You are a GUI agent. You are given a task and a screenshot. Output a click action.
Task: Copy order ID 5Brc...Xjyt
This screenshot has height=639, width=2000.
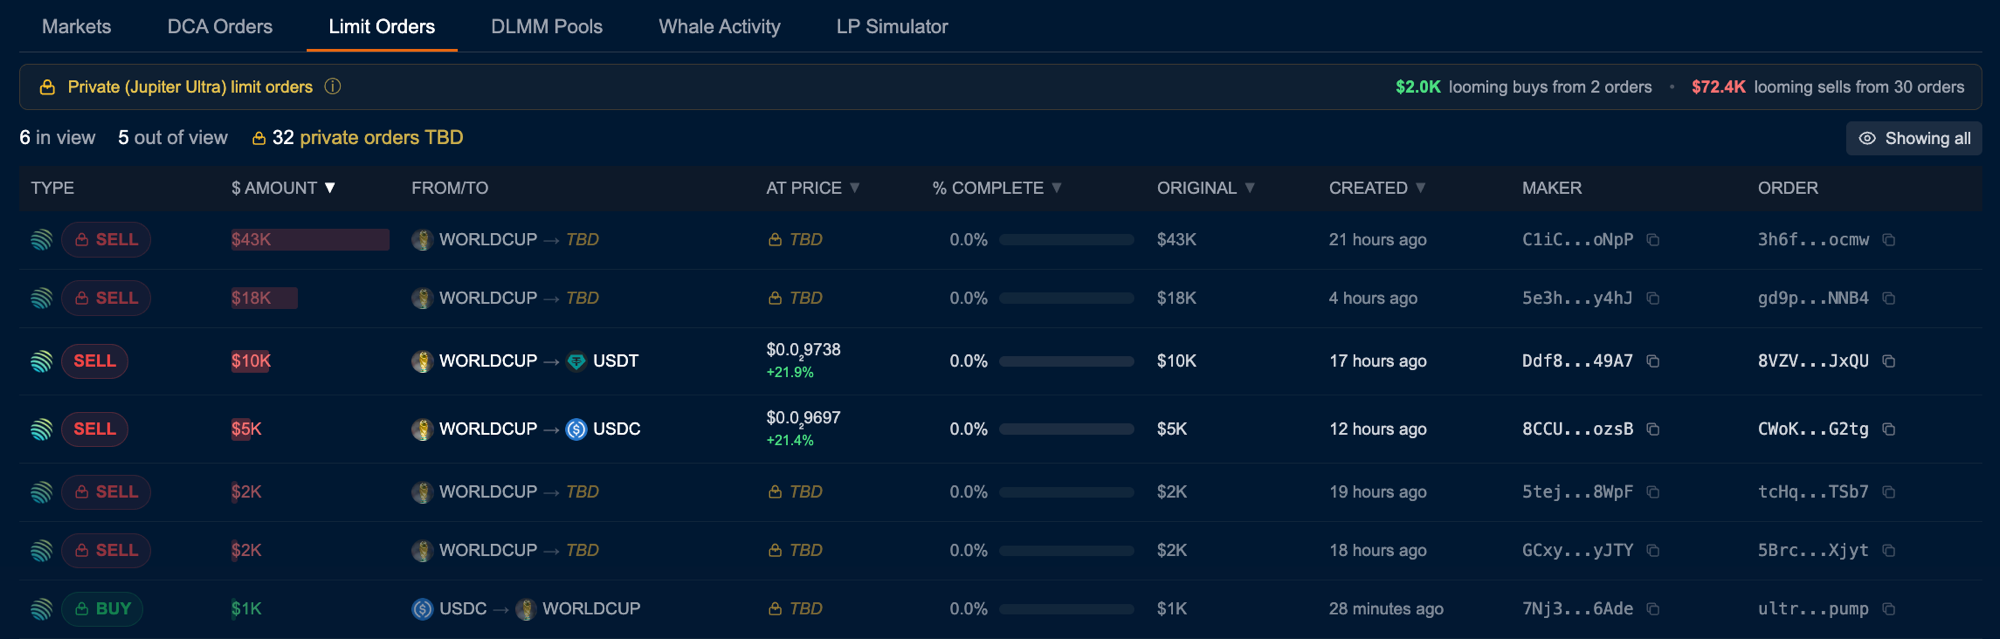tap(1889, 550)
